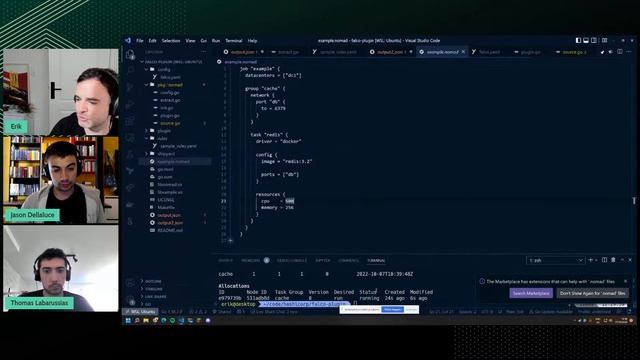640x360 pixels.
Task: Expand the Outline section in the sidebar
Action: tap(153, 281)
